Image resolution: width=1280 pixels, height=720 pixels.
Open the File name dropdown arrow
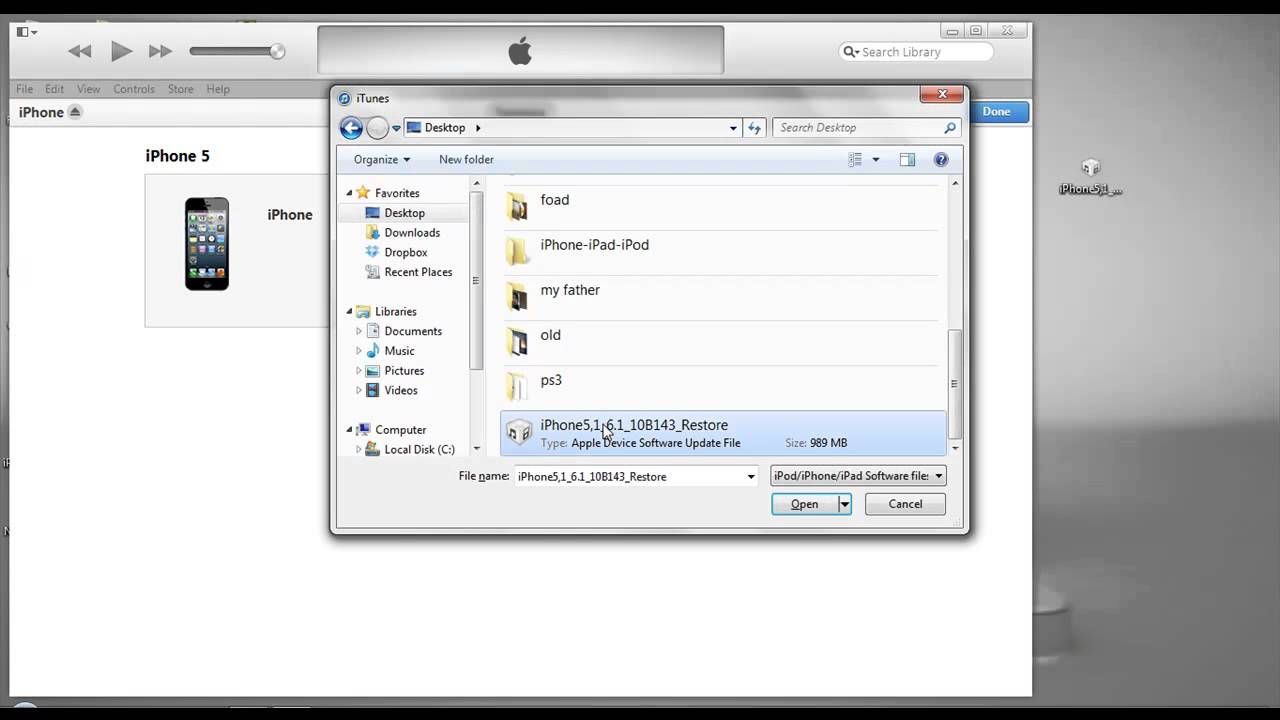coord(751,477)
